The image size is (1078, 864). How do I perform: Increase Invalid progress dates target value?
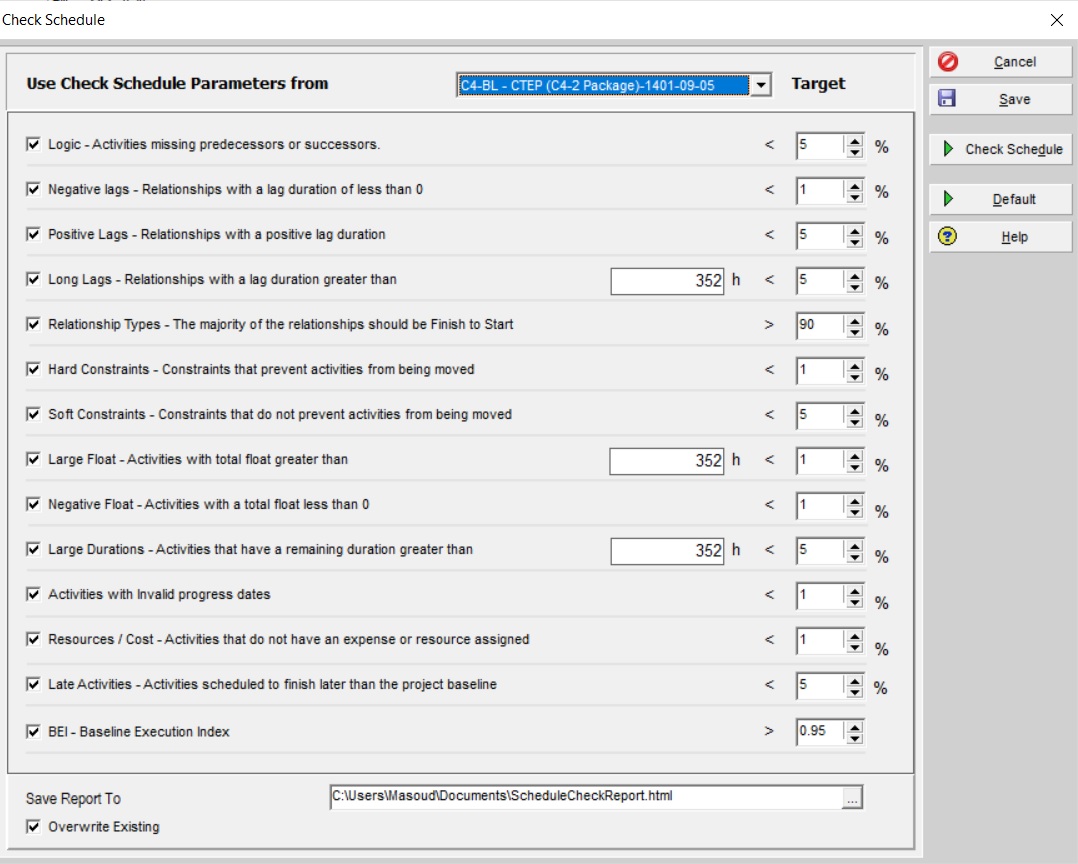click(855, 591)
